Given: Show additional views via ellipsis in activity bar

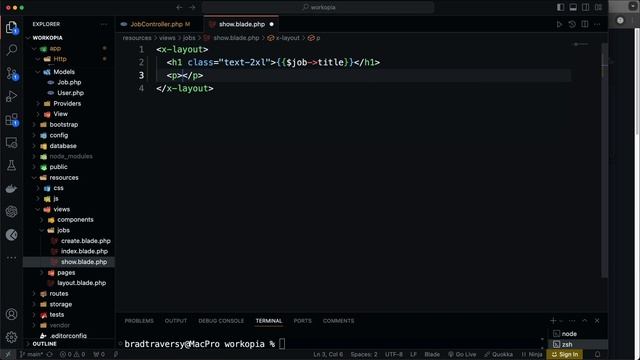Looking at the screenshot, I should coord(11,258).
